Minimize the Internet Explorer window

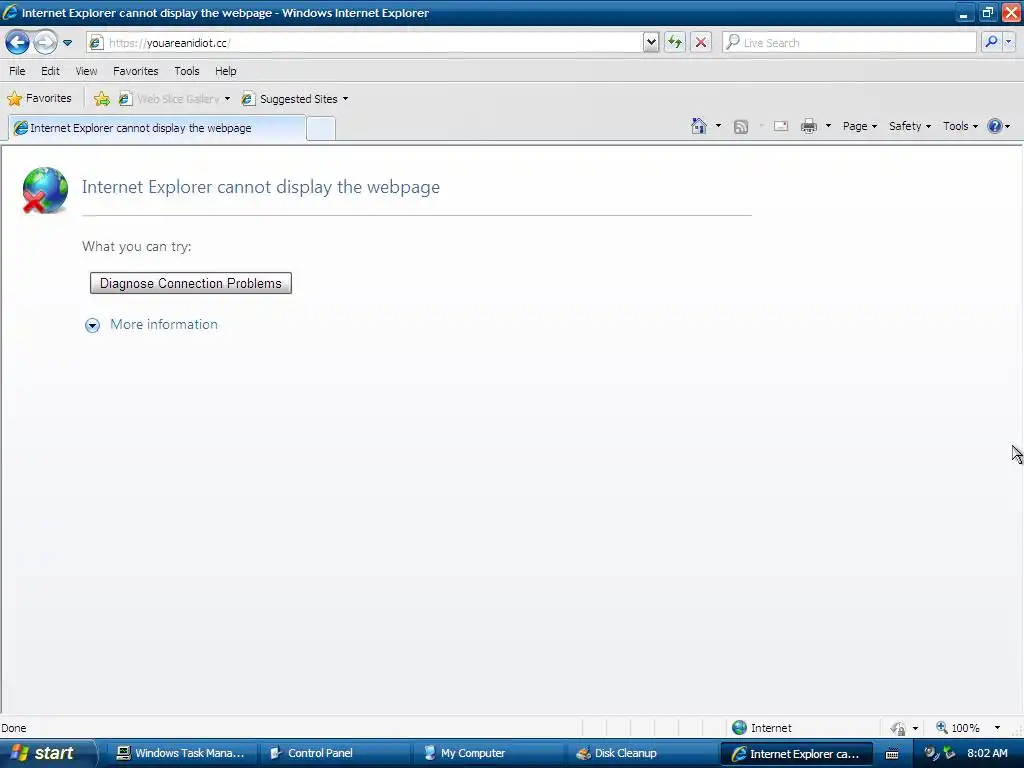tap(964, 13)
